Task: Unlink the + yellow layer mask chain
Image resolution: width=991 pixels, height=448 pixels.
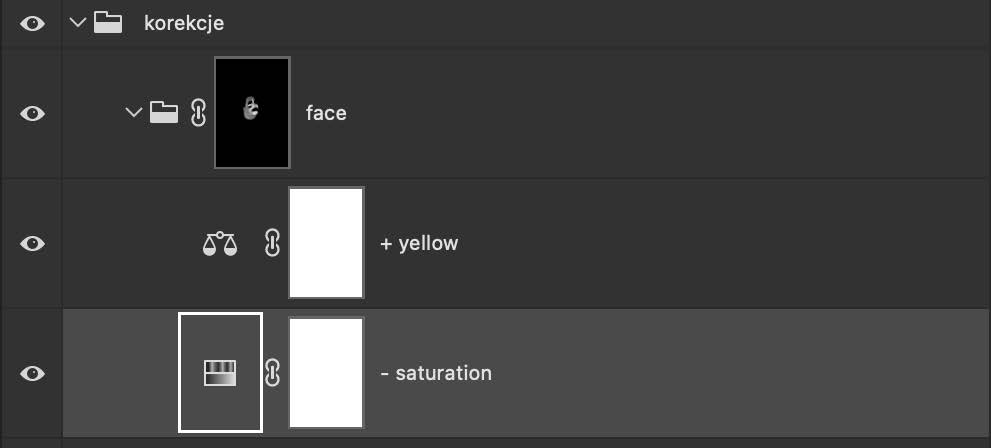Action: [x=271, y=243]
